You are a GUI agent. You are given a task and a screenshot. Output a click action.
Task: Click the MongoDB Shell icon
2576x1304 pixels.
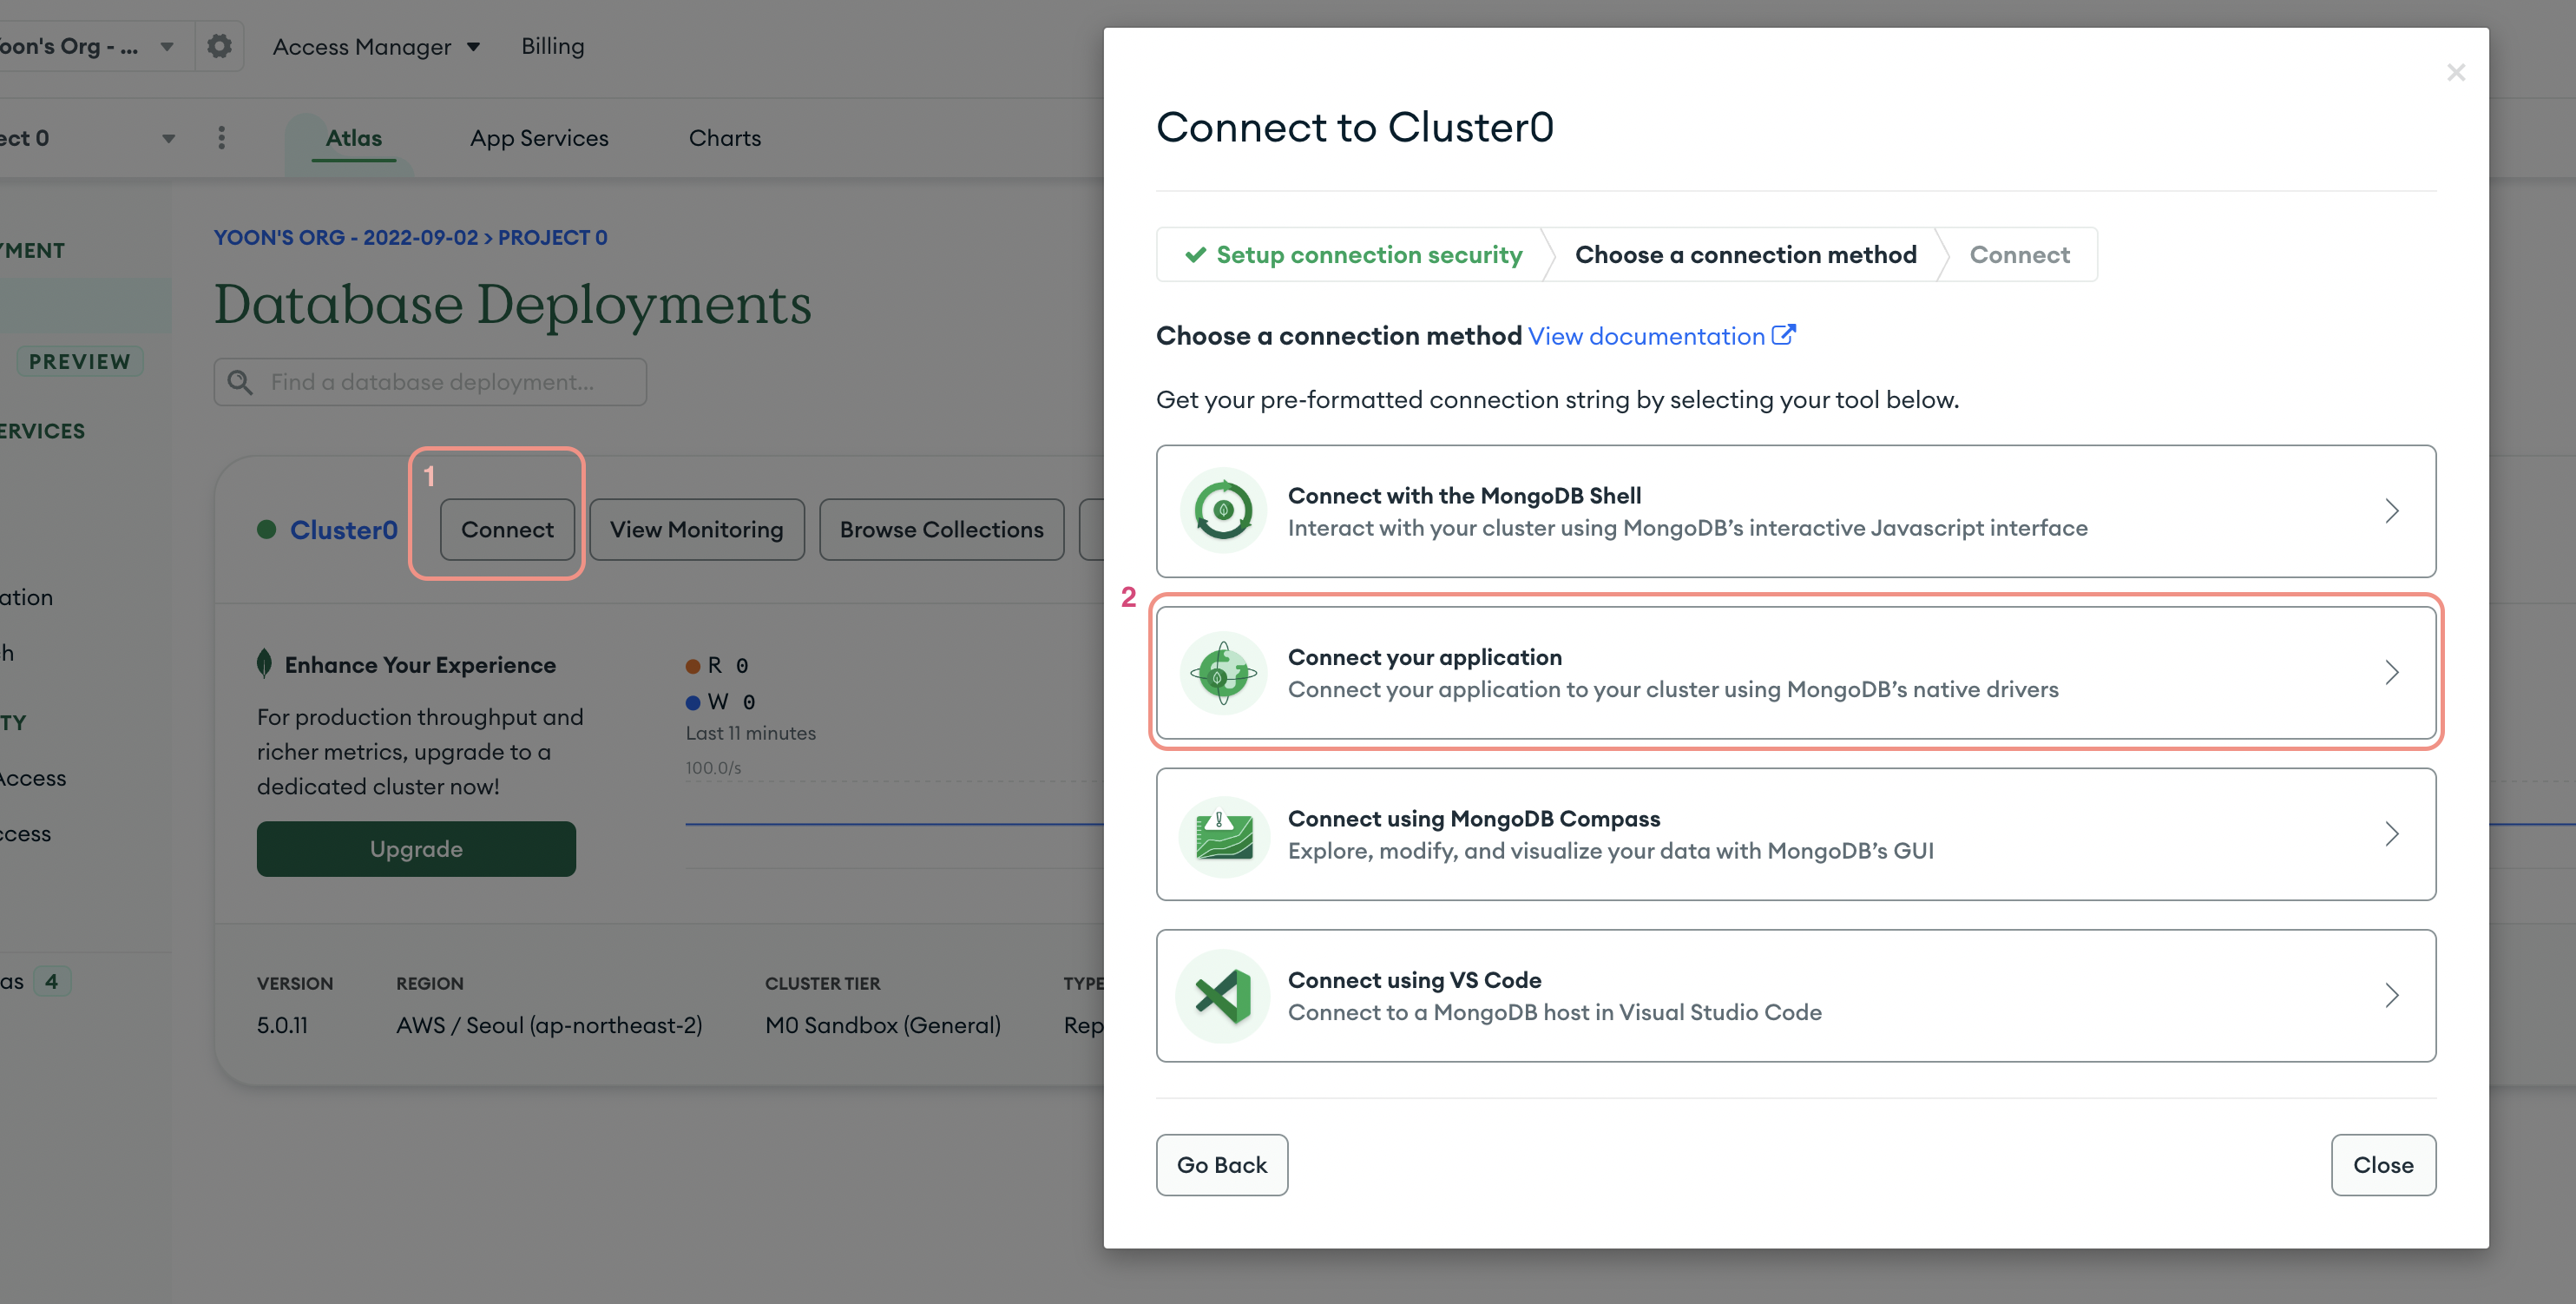tap(1223, 511)
